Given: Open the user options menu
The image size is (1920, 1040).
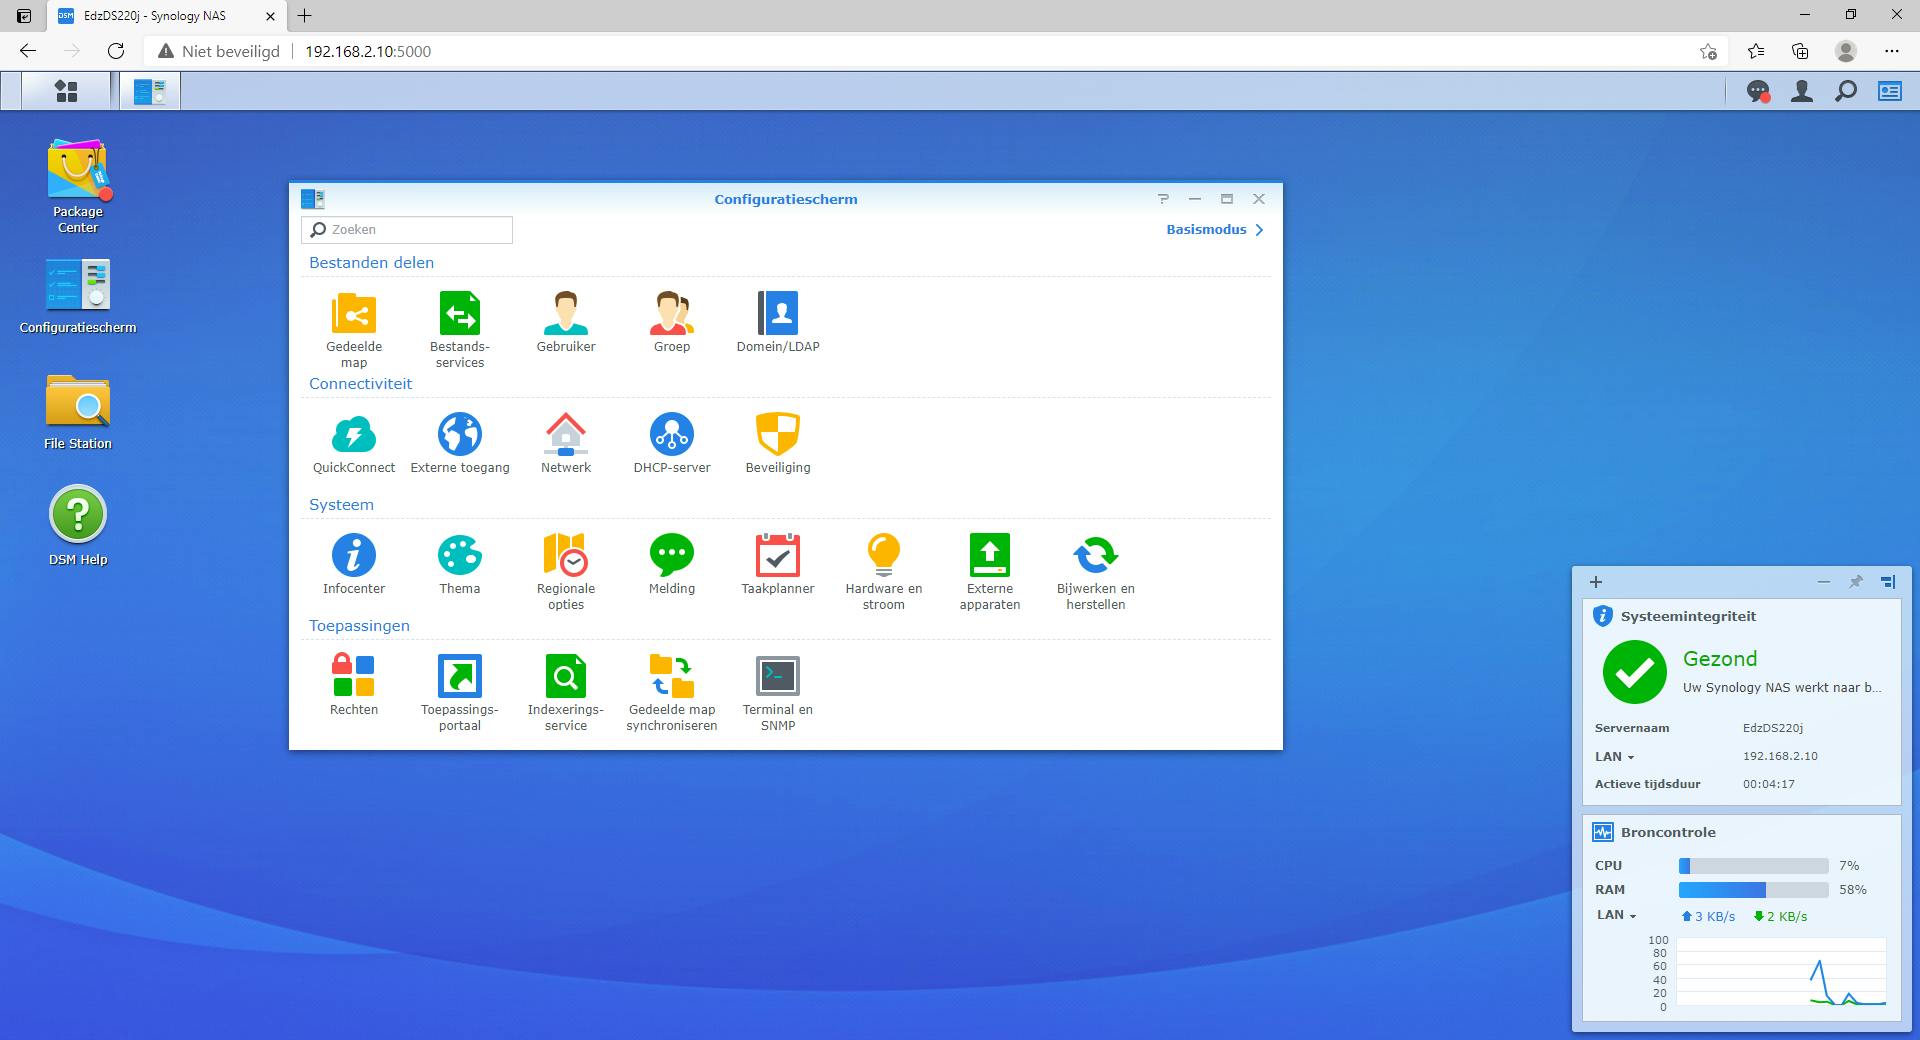Looking at the screenshot, I should [x=1802, y=91].
